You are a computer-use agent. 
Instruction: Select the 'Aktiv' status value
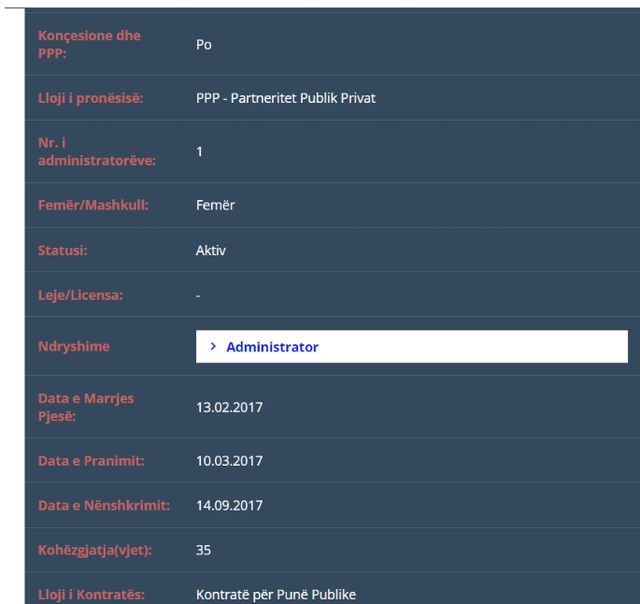(211, 250)
